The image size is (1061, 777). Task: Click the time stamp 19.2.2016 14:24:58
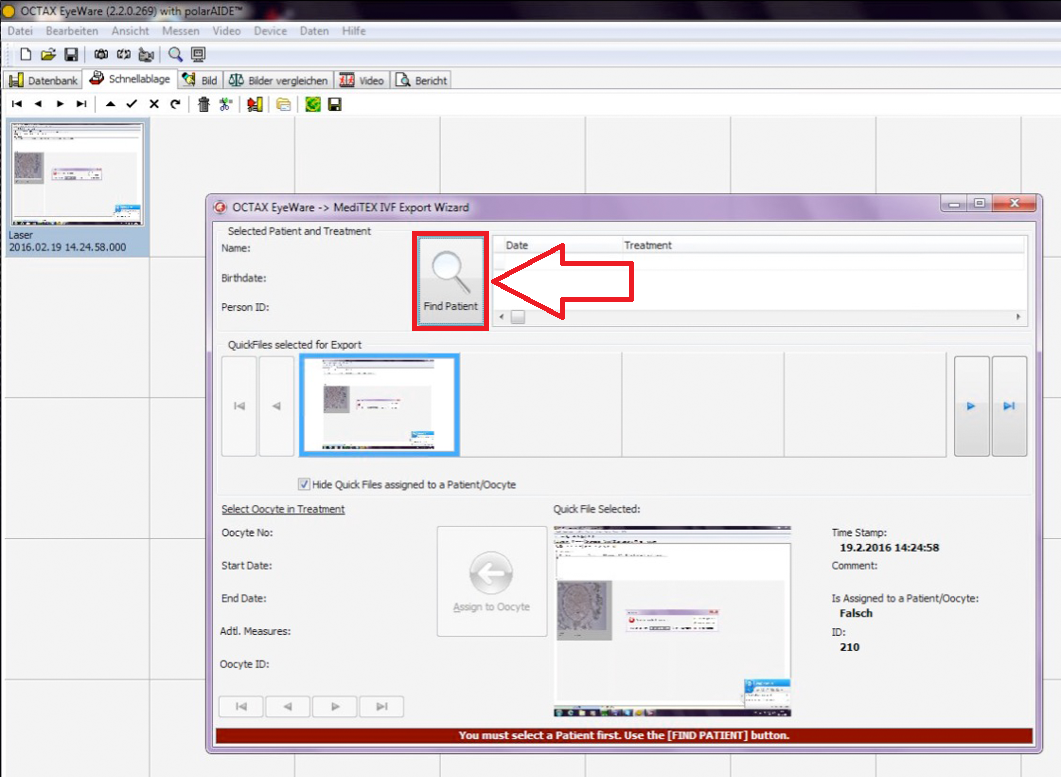(x=889, y=548)
